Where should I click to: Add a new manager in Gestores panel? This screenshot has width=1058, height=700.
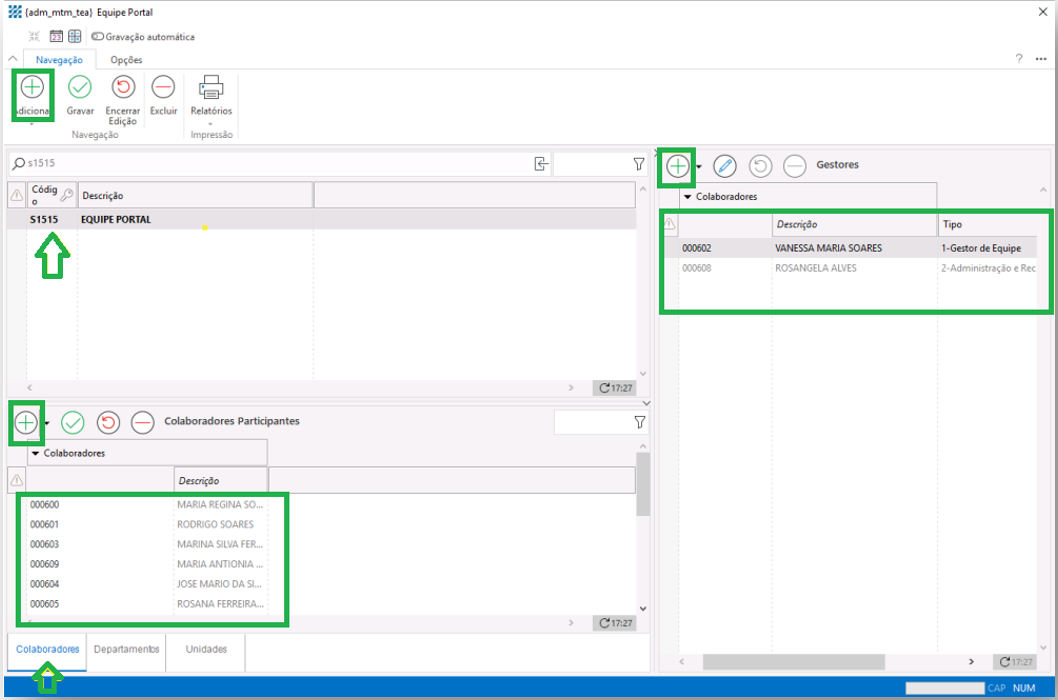[x=678, y=166]
